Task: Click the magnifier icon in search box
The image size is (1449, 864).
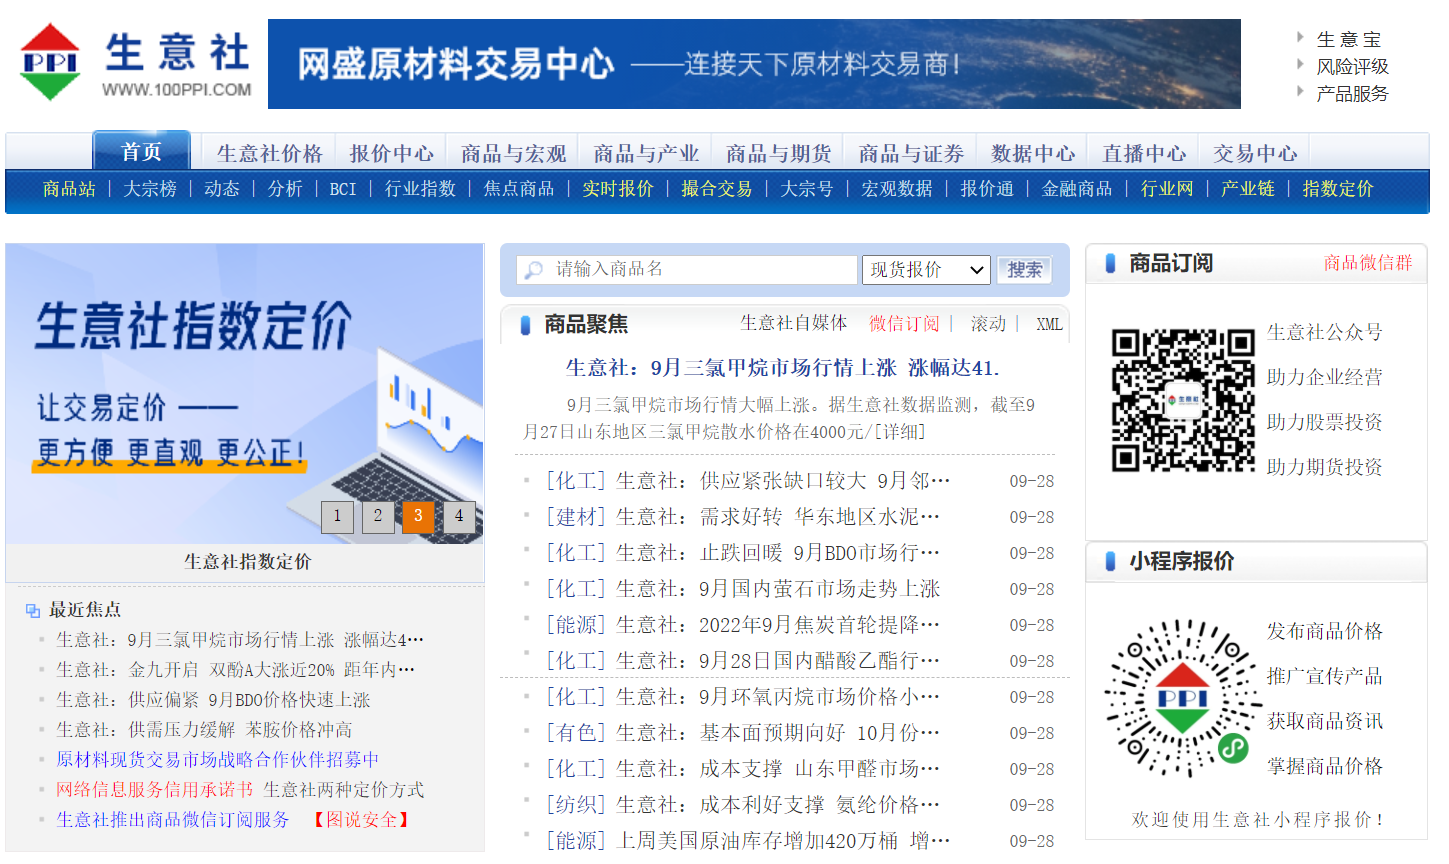Action: pos(534,270)
